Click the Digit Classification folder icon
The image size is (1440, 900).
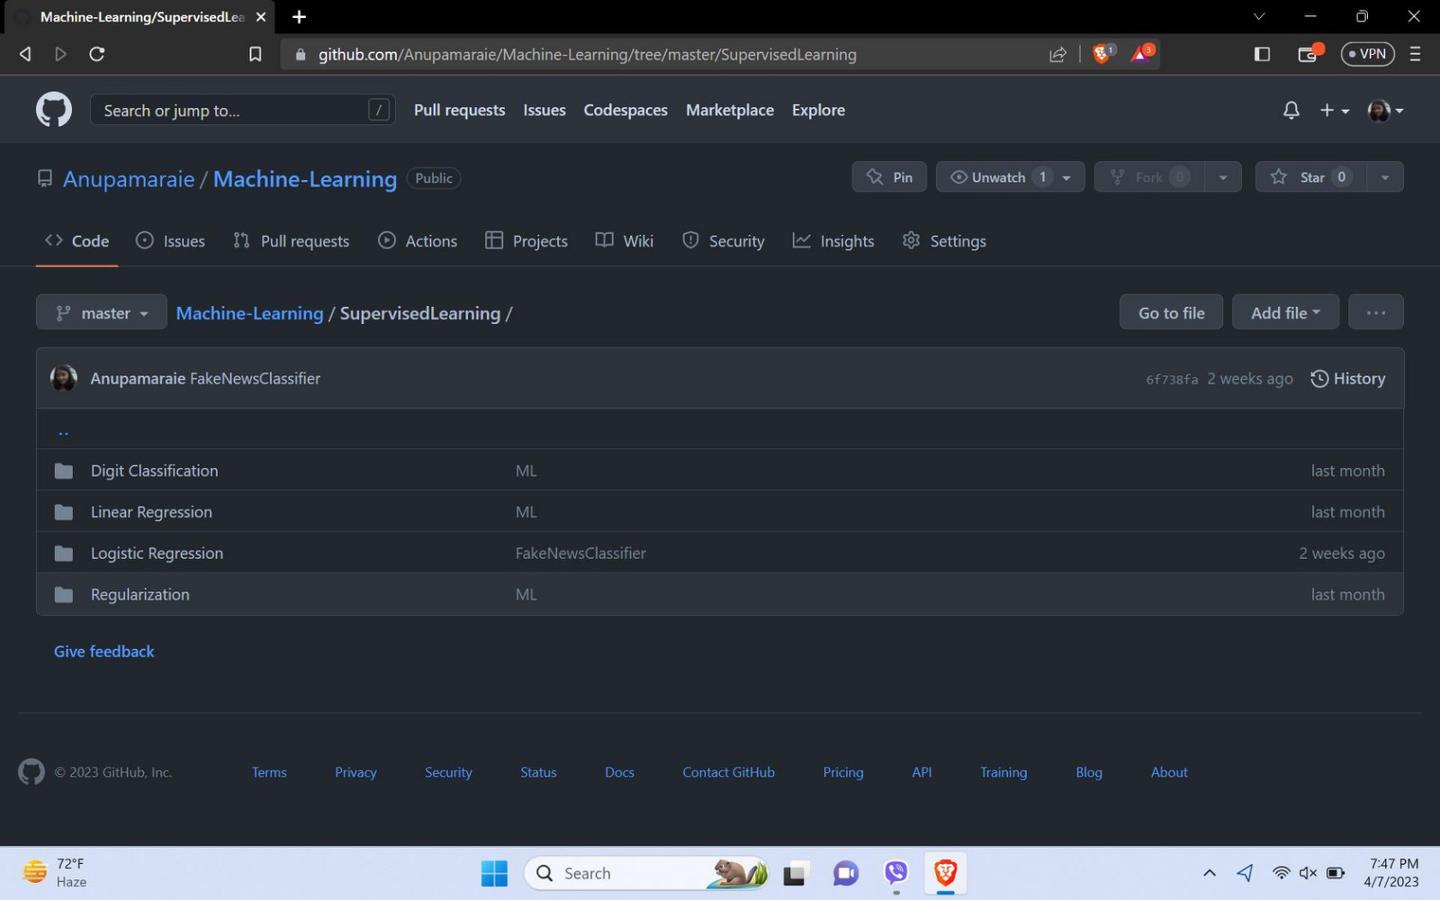(x=64, y=471)
